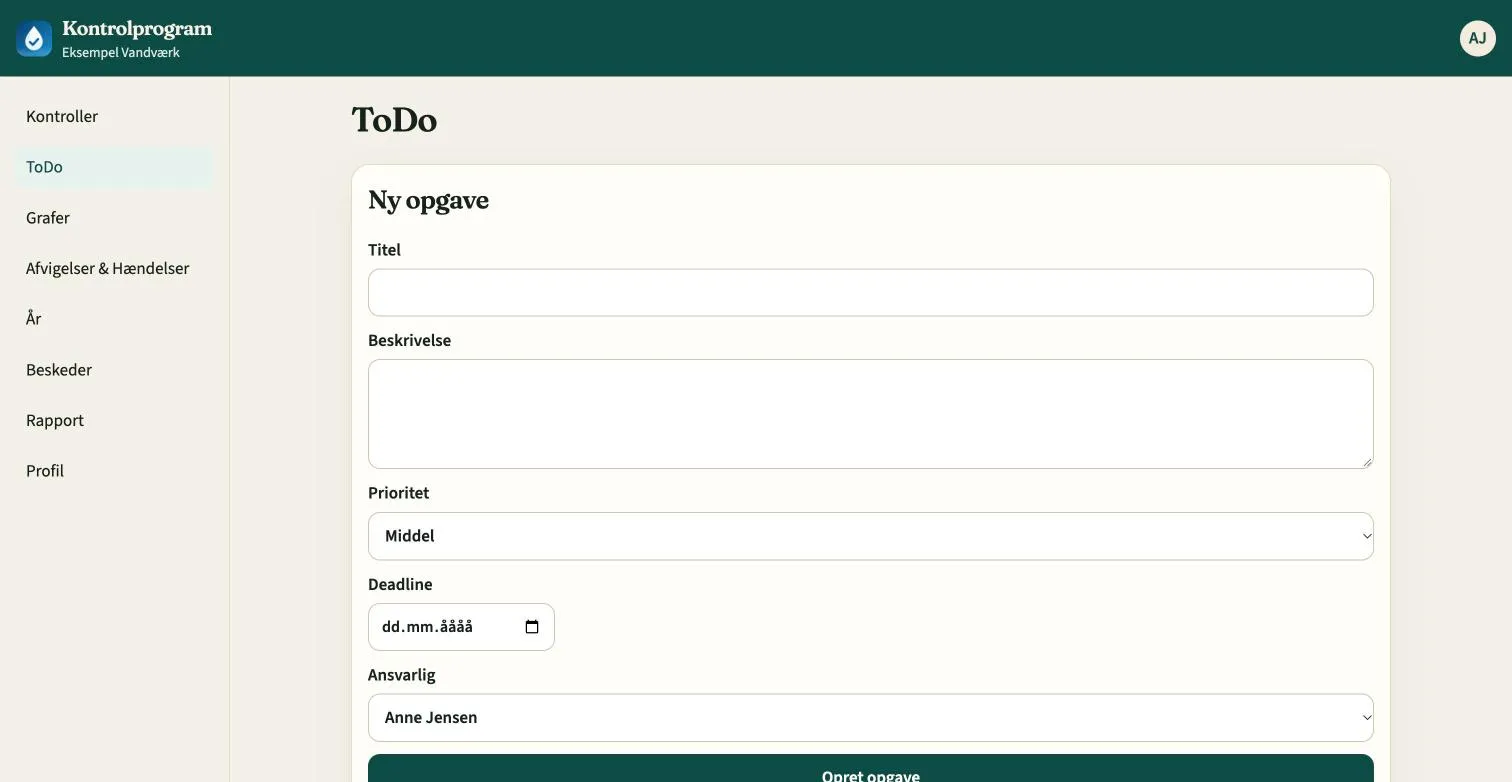Focus the Titel input field
The height and width of the screenshot is (782, 1512).
[870, 293]
